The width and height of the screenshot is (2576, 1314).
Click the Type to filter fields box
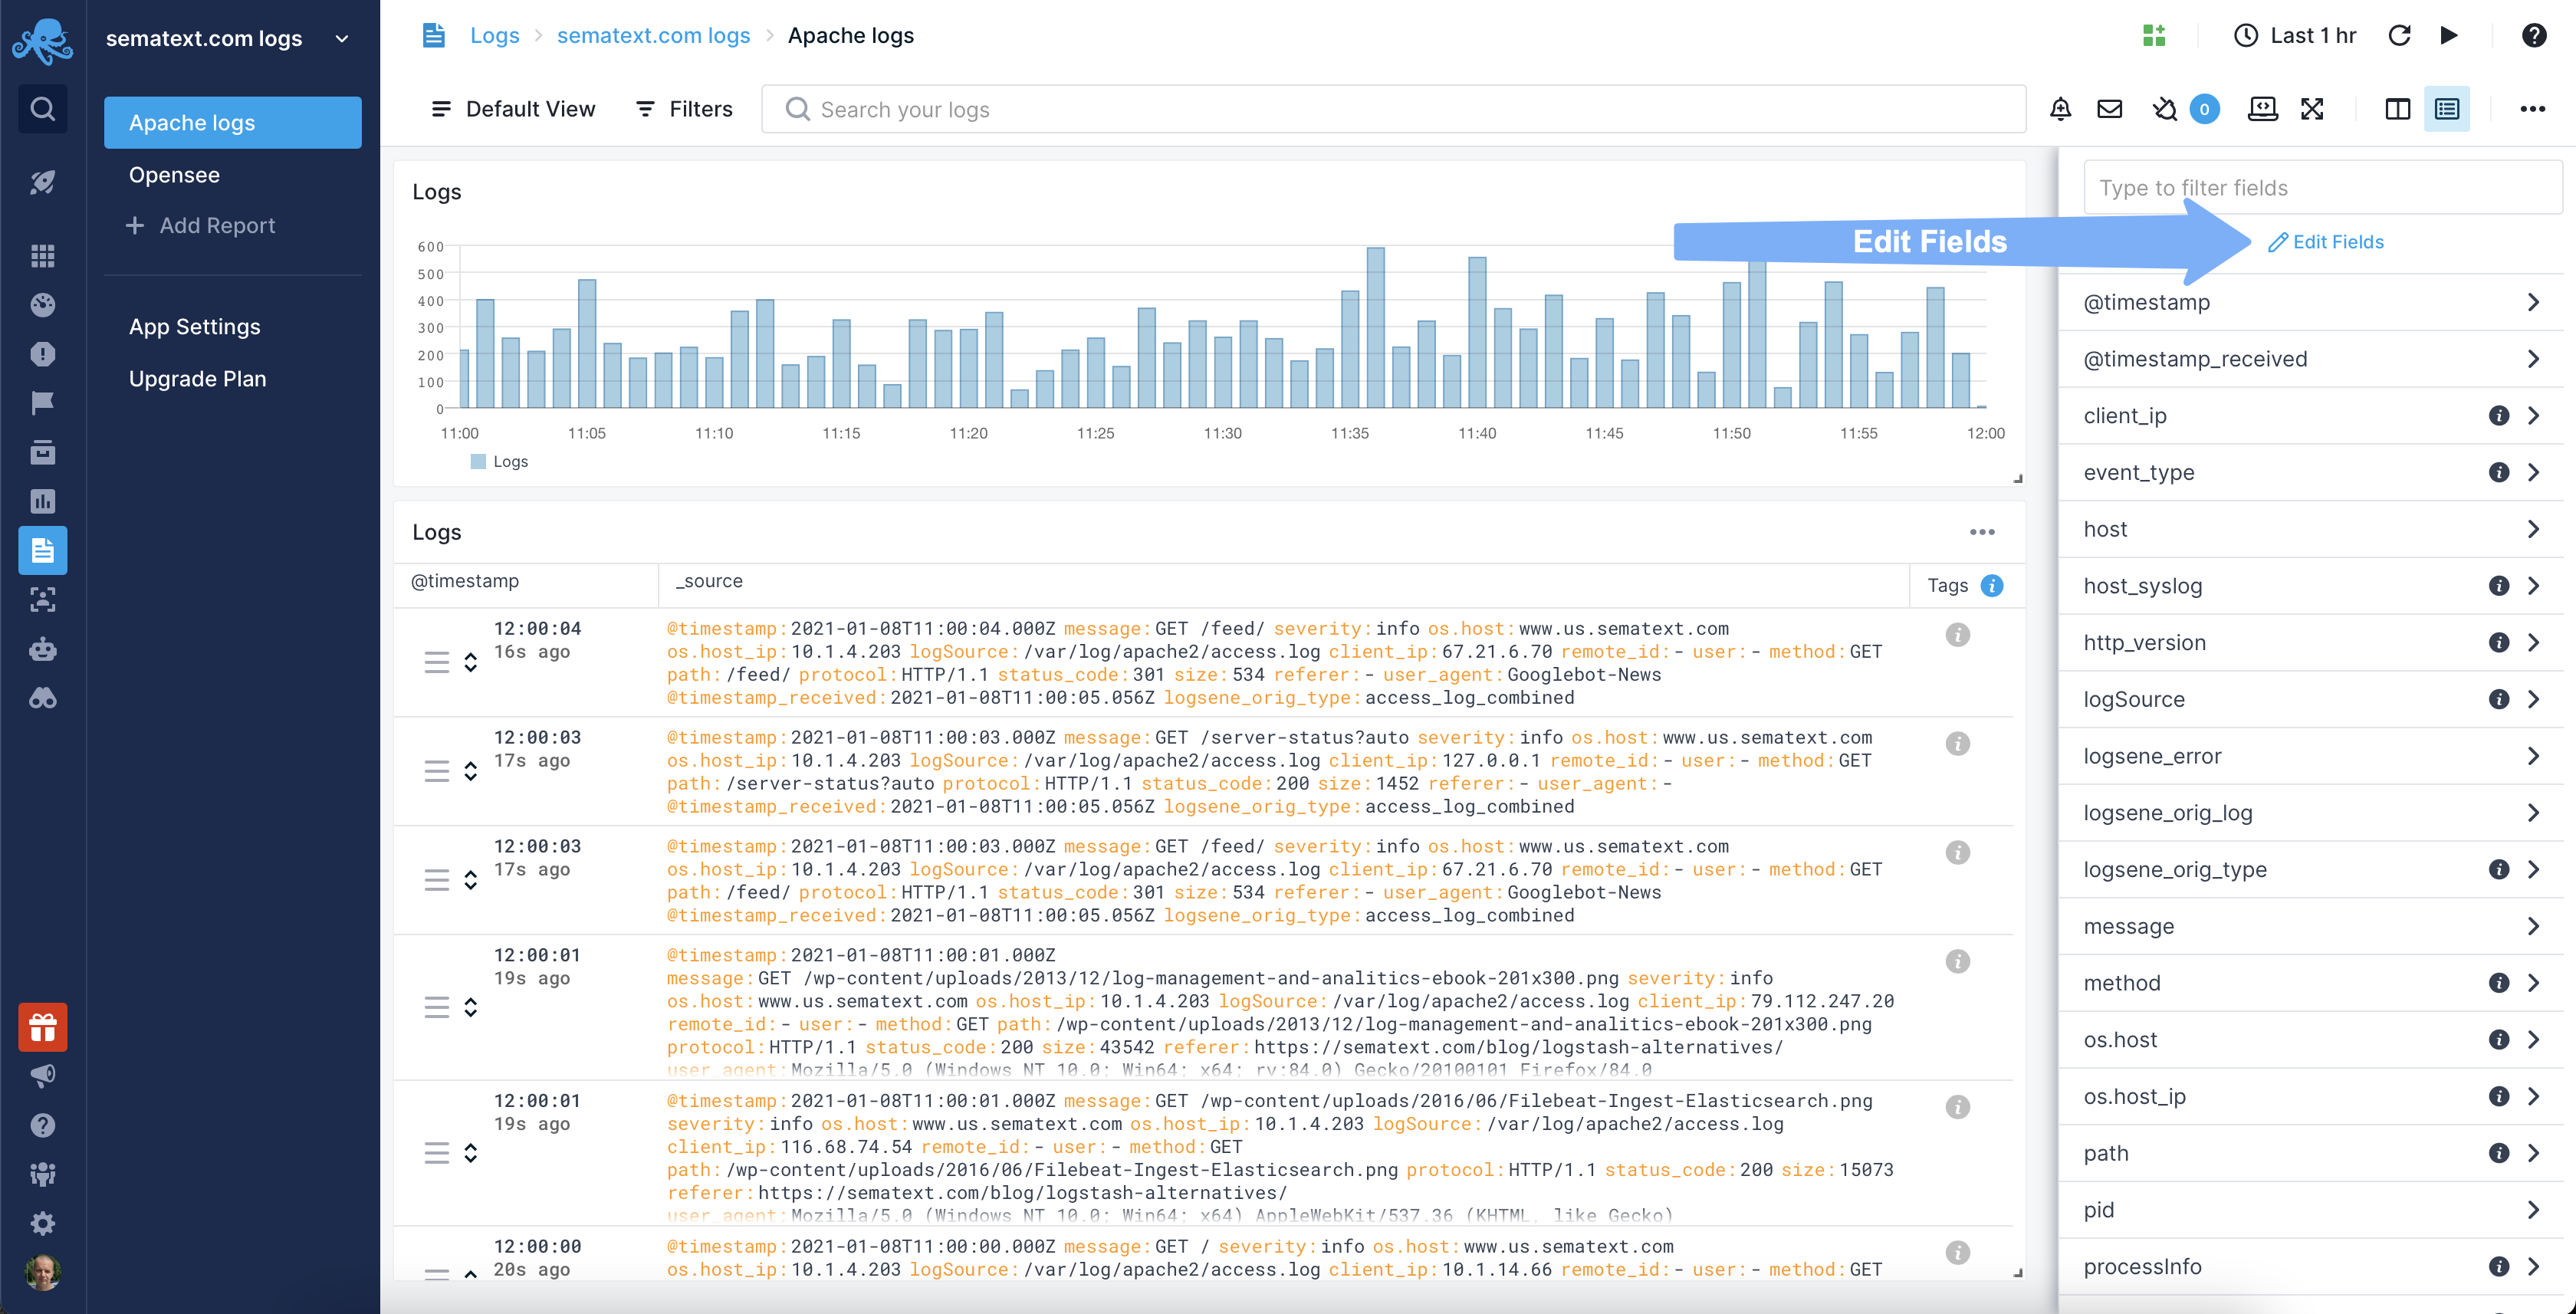(x=2322, y=188)
